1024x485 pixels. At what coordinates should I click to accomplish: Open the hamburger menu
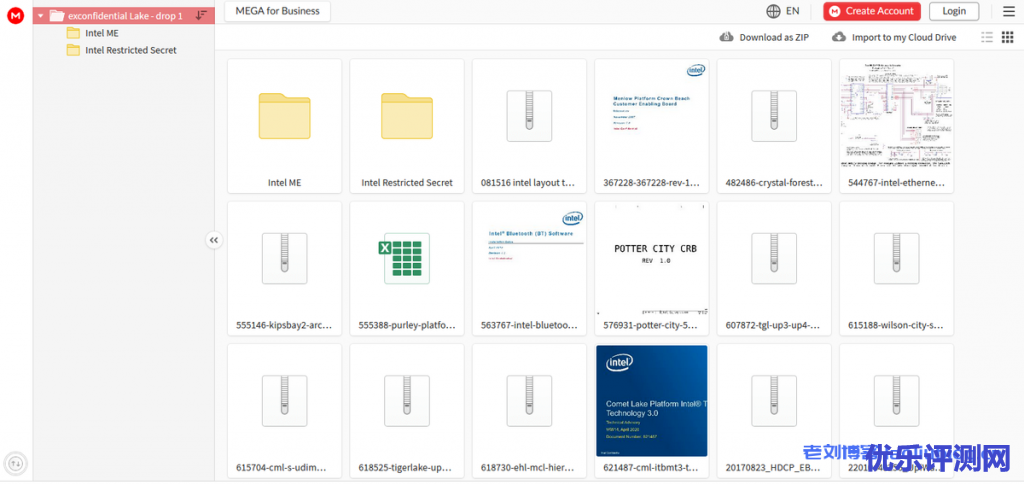pyautogui.click(x=1008, y=11)
